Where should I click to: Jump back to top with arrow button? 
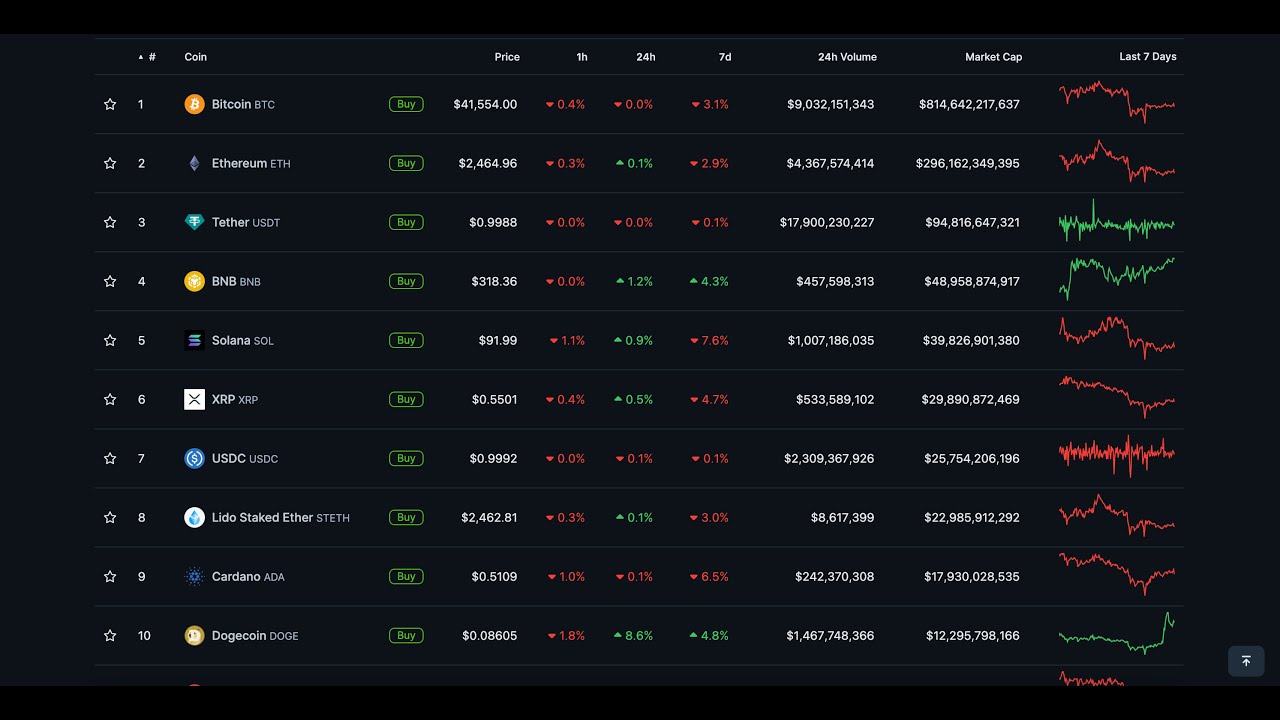pyautogui.click(x=1246, y=661)
